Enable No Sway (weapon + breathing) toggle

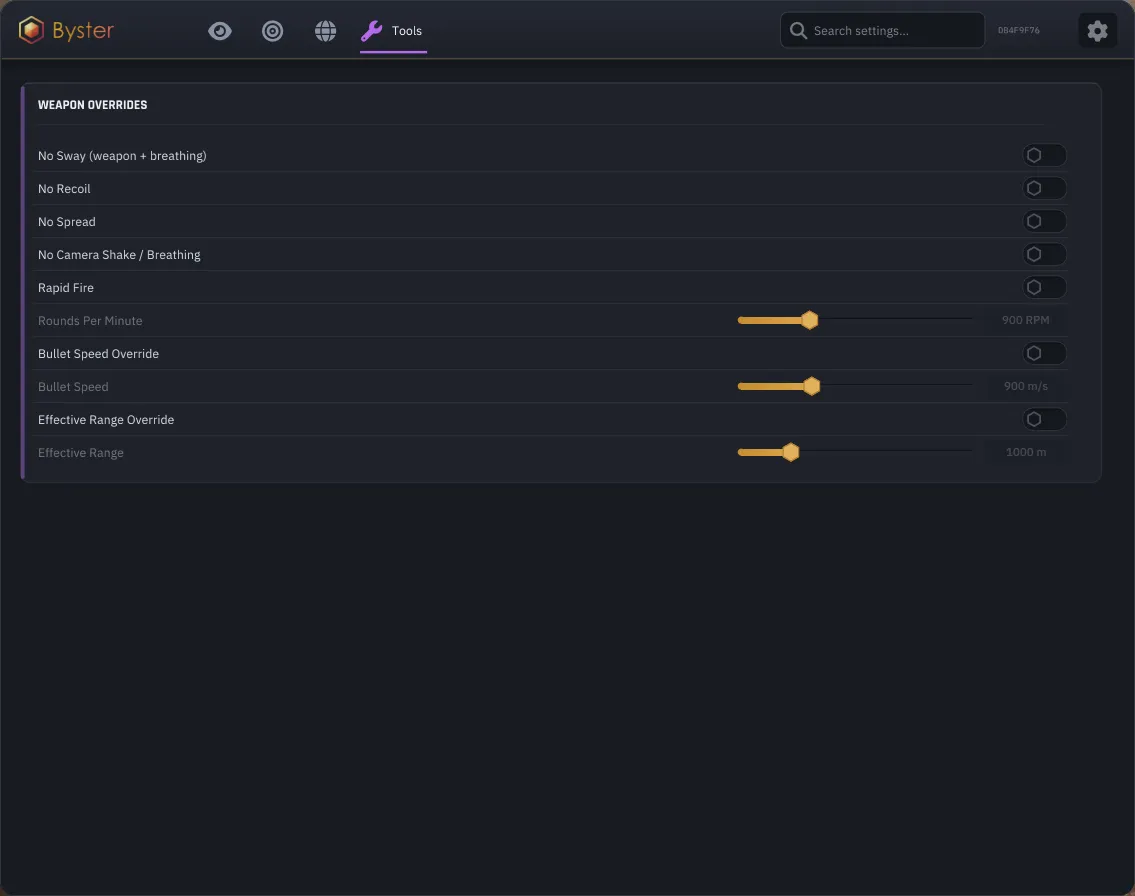point(1043,156)
